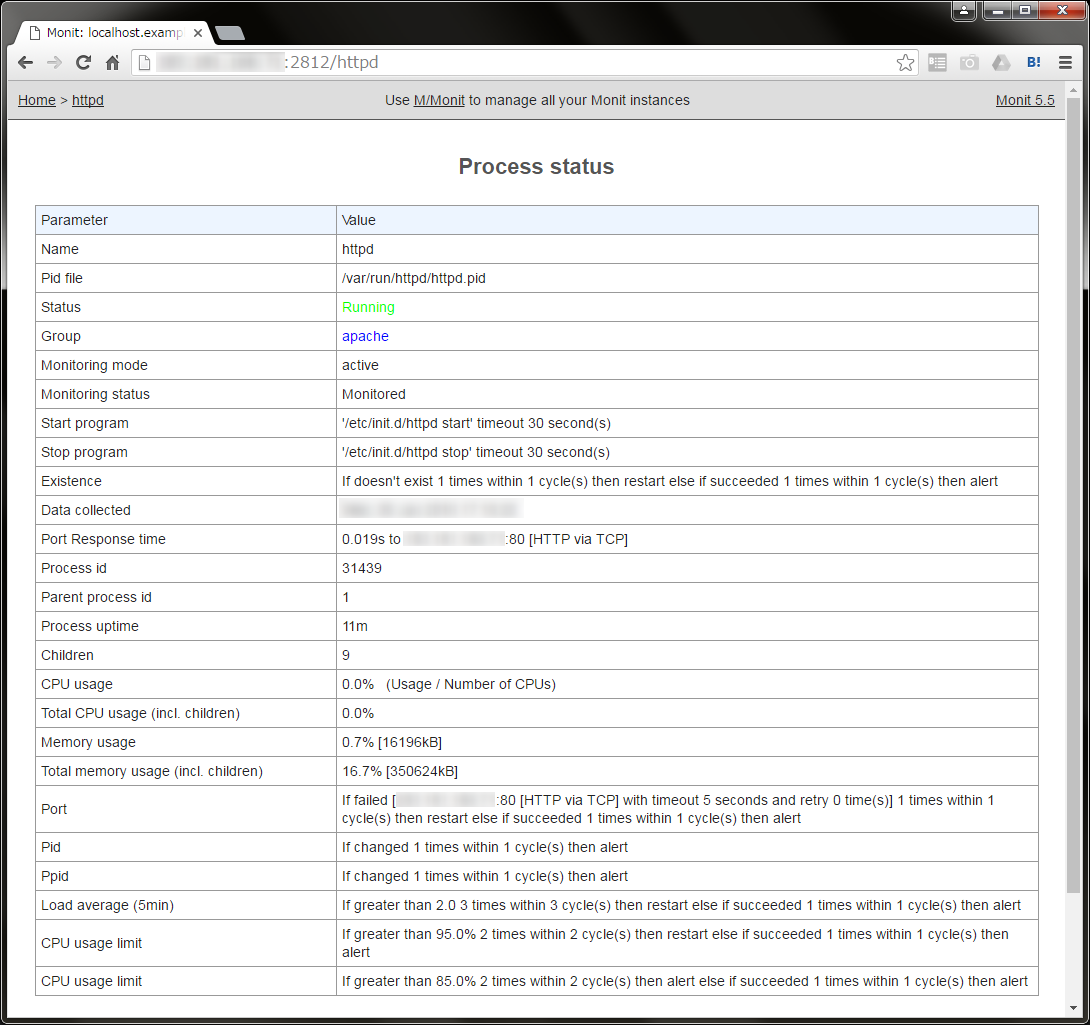Click the Home breadcrumb link

coord(37,100)
